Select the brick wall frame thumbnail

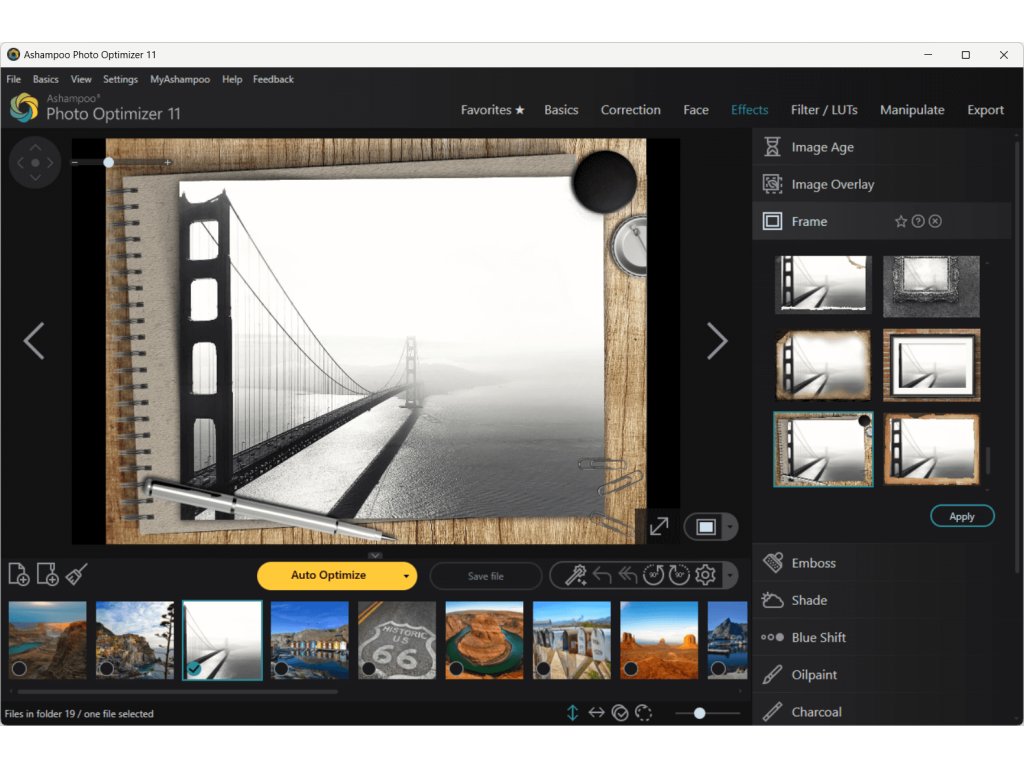click(x=931, y=365)
